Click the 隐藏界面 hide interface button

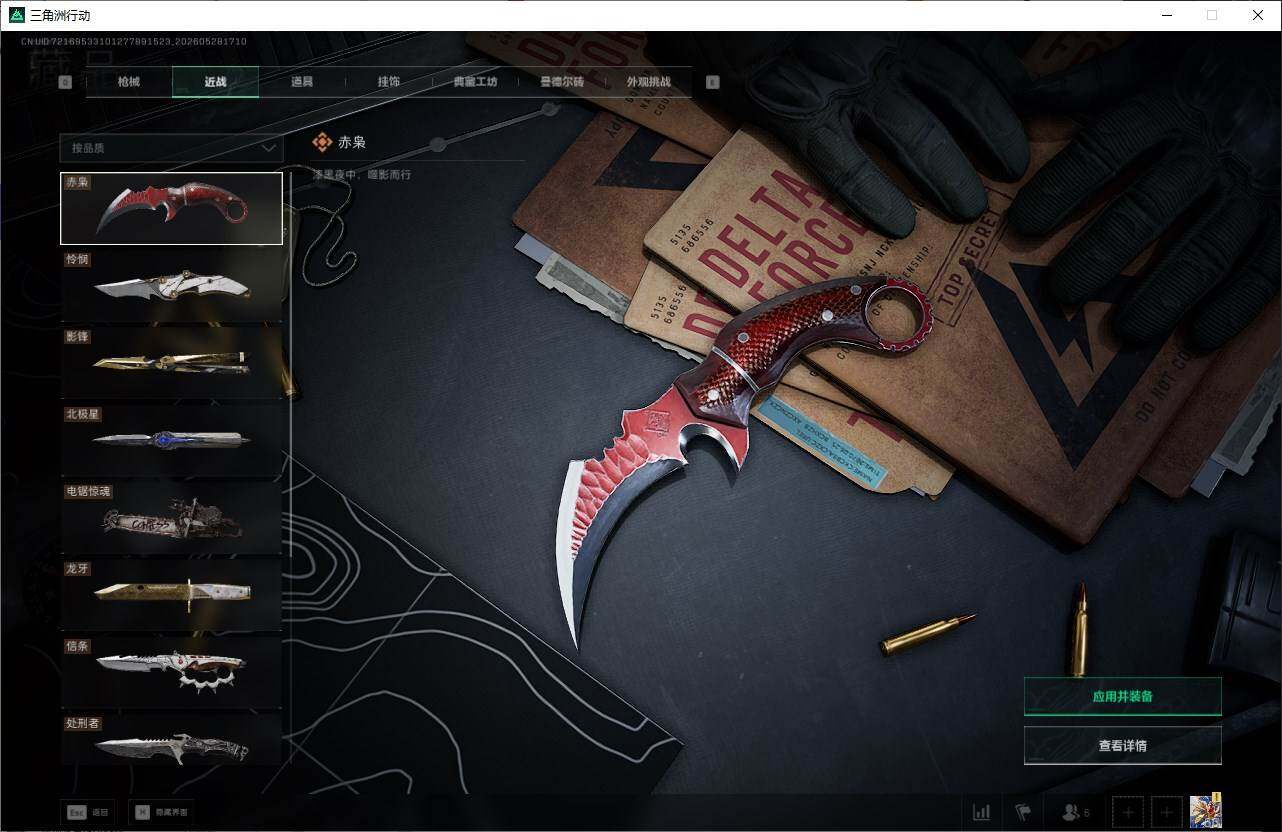click(x=162, y=812)
